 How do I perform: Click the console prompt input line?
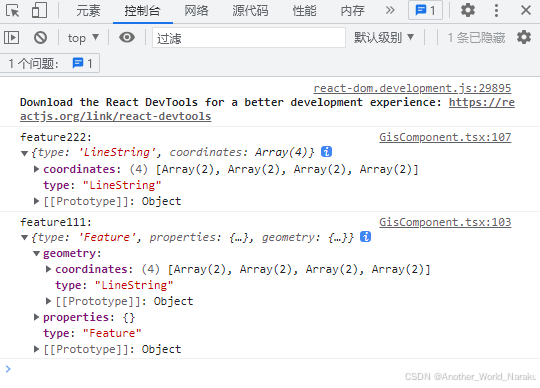point(270,369)
